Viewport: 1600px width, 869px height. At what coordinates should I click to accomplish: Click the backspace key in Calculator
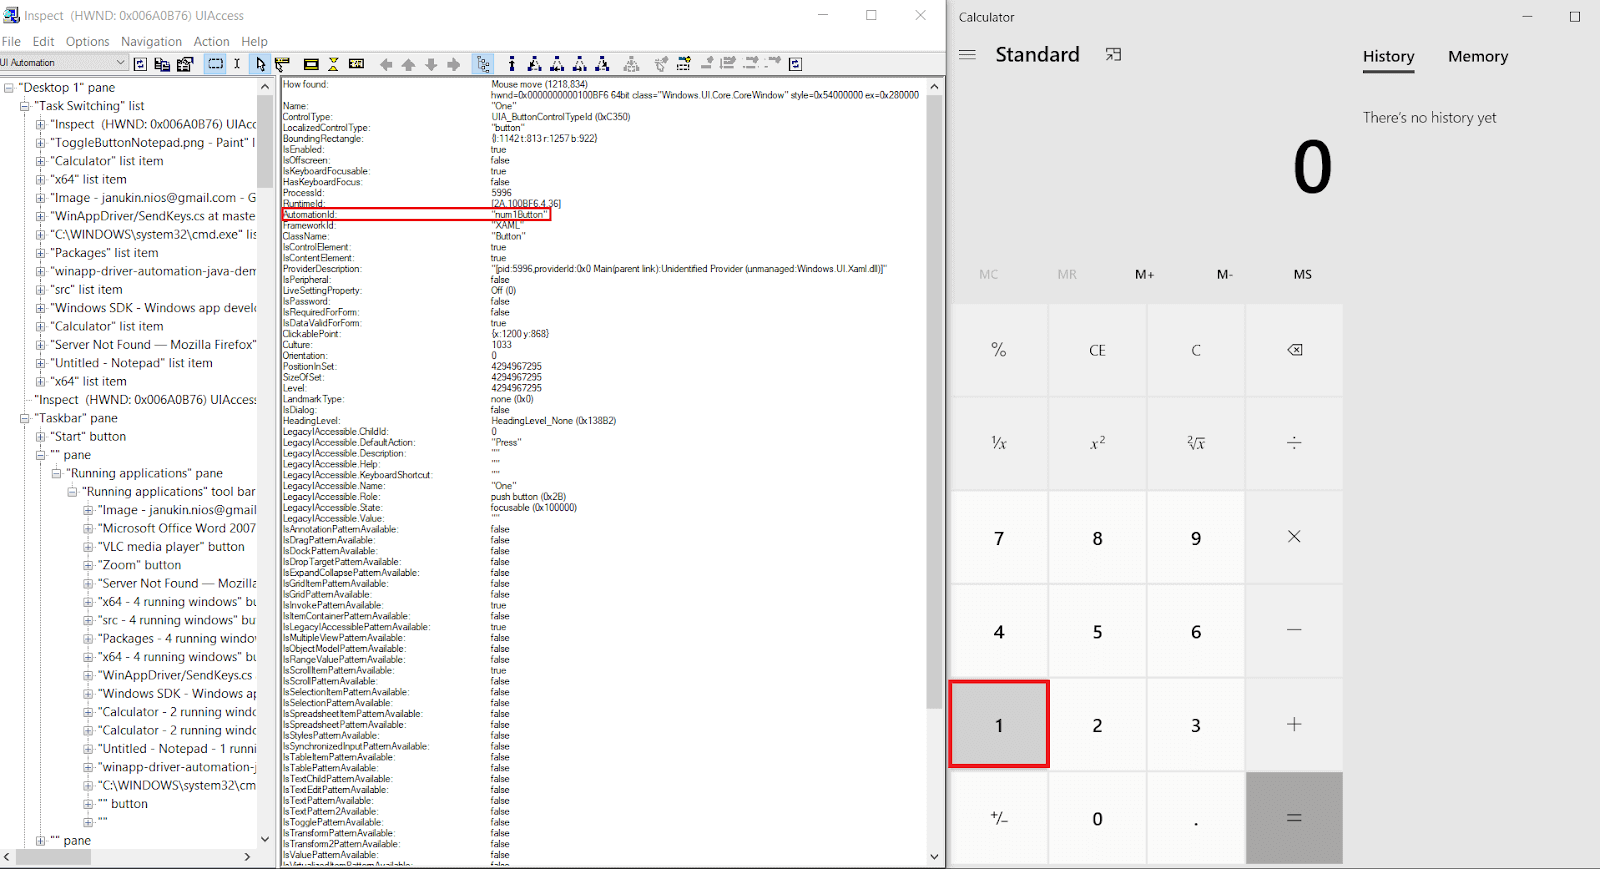(x=1294, y=350)
